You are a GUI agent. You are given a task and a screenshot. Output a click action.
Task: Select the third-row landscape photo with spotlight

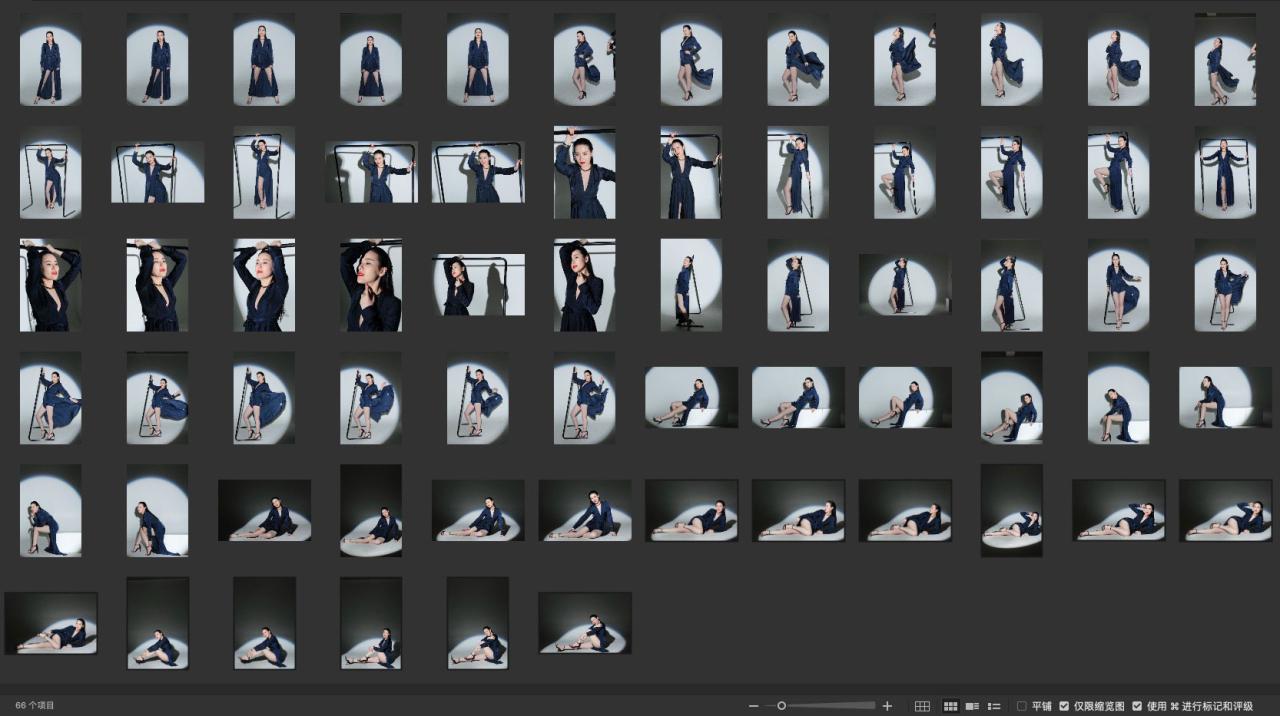(x=905, y=285)
